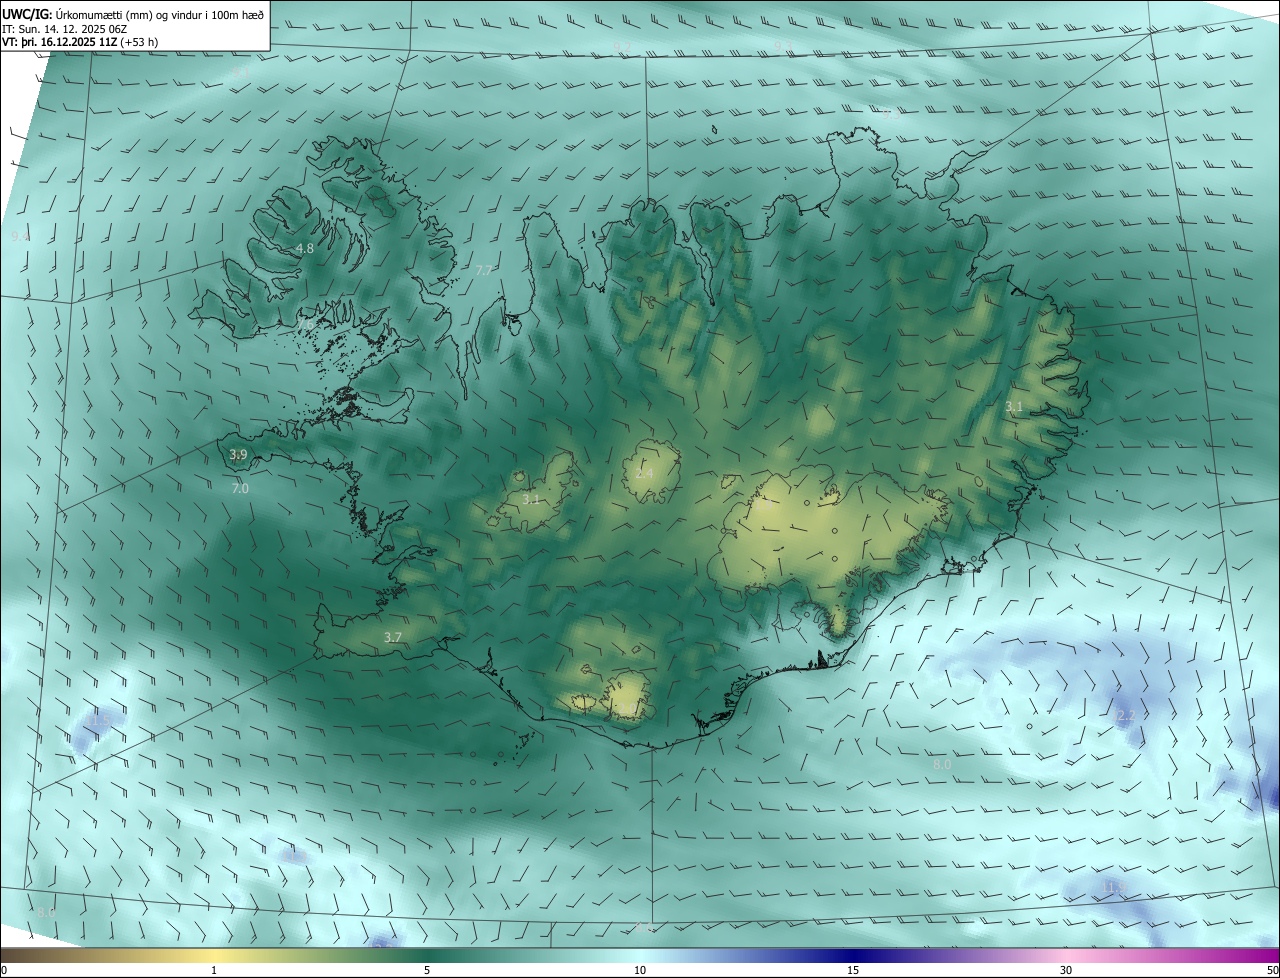The image size is (1280, 978).
Task: Select the initial time 'IT: Sun. 14. 12. 2025 06Z'
Action: coord(65,29)
